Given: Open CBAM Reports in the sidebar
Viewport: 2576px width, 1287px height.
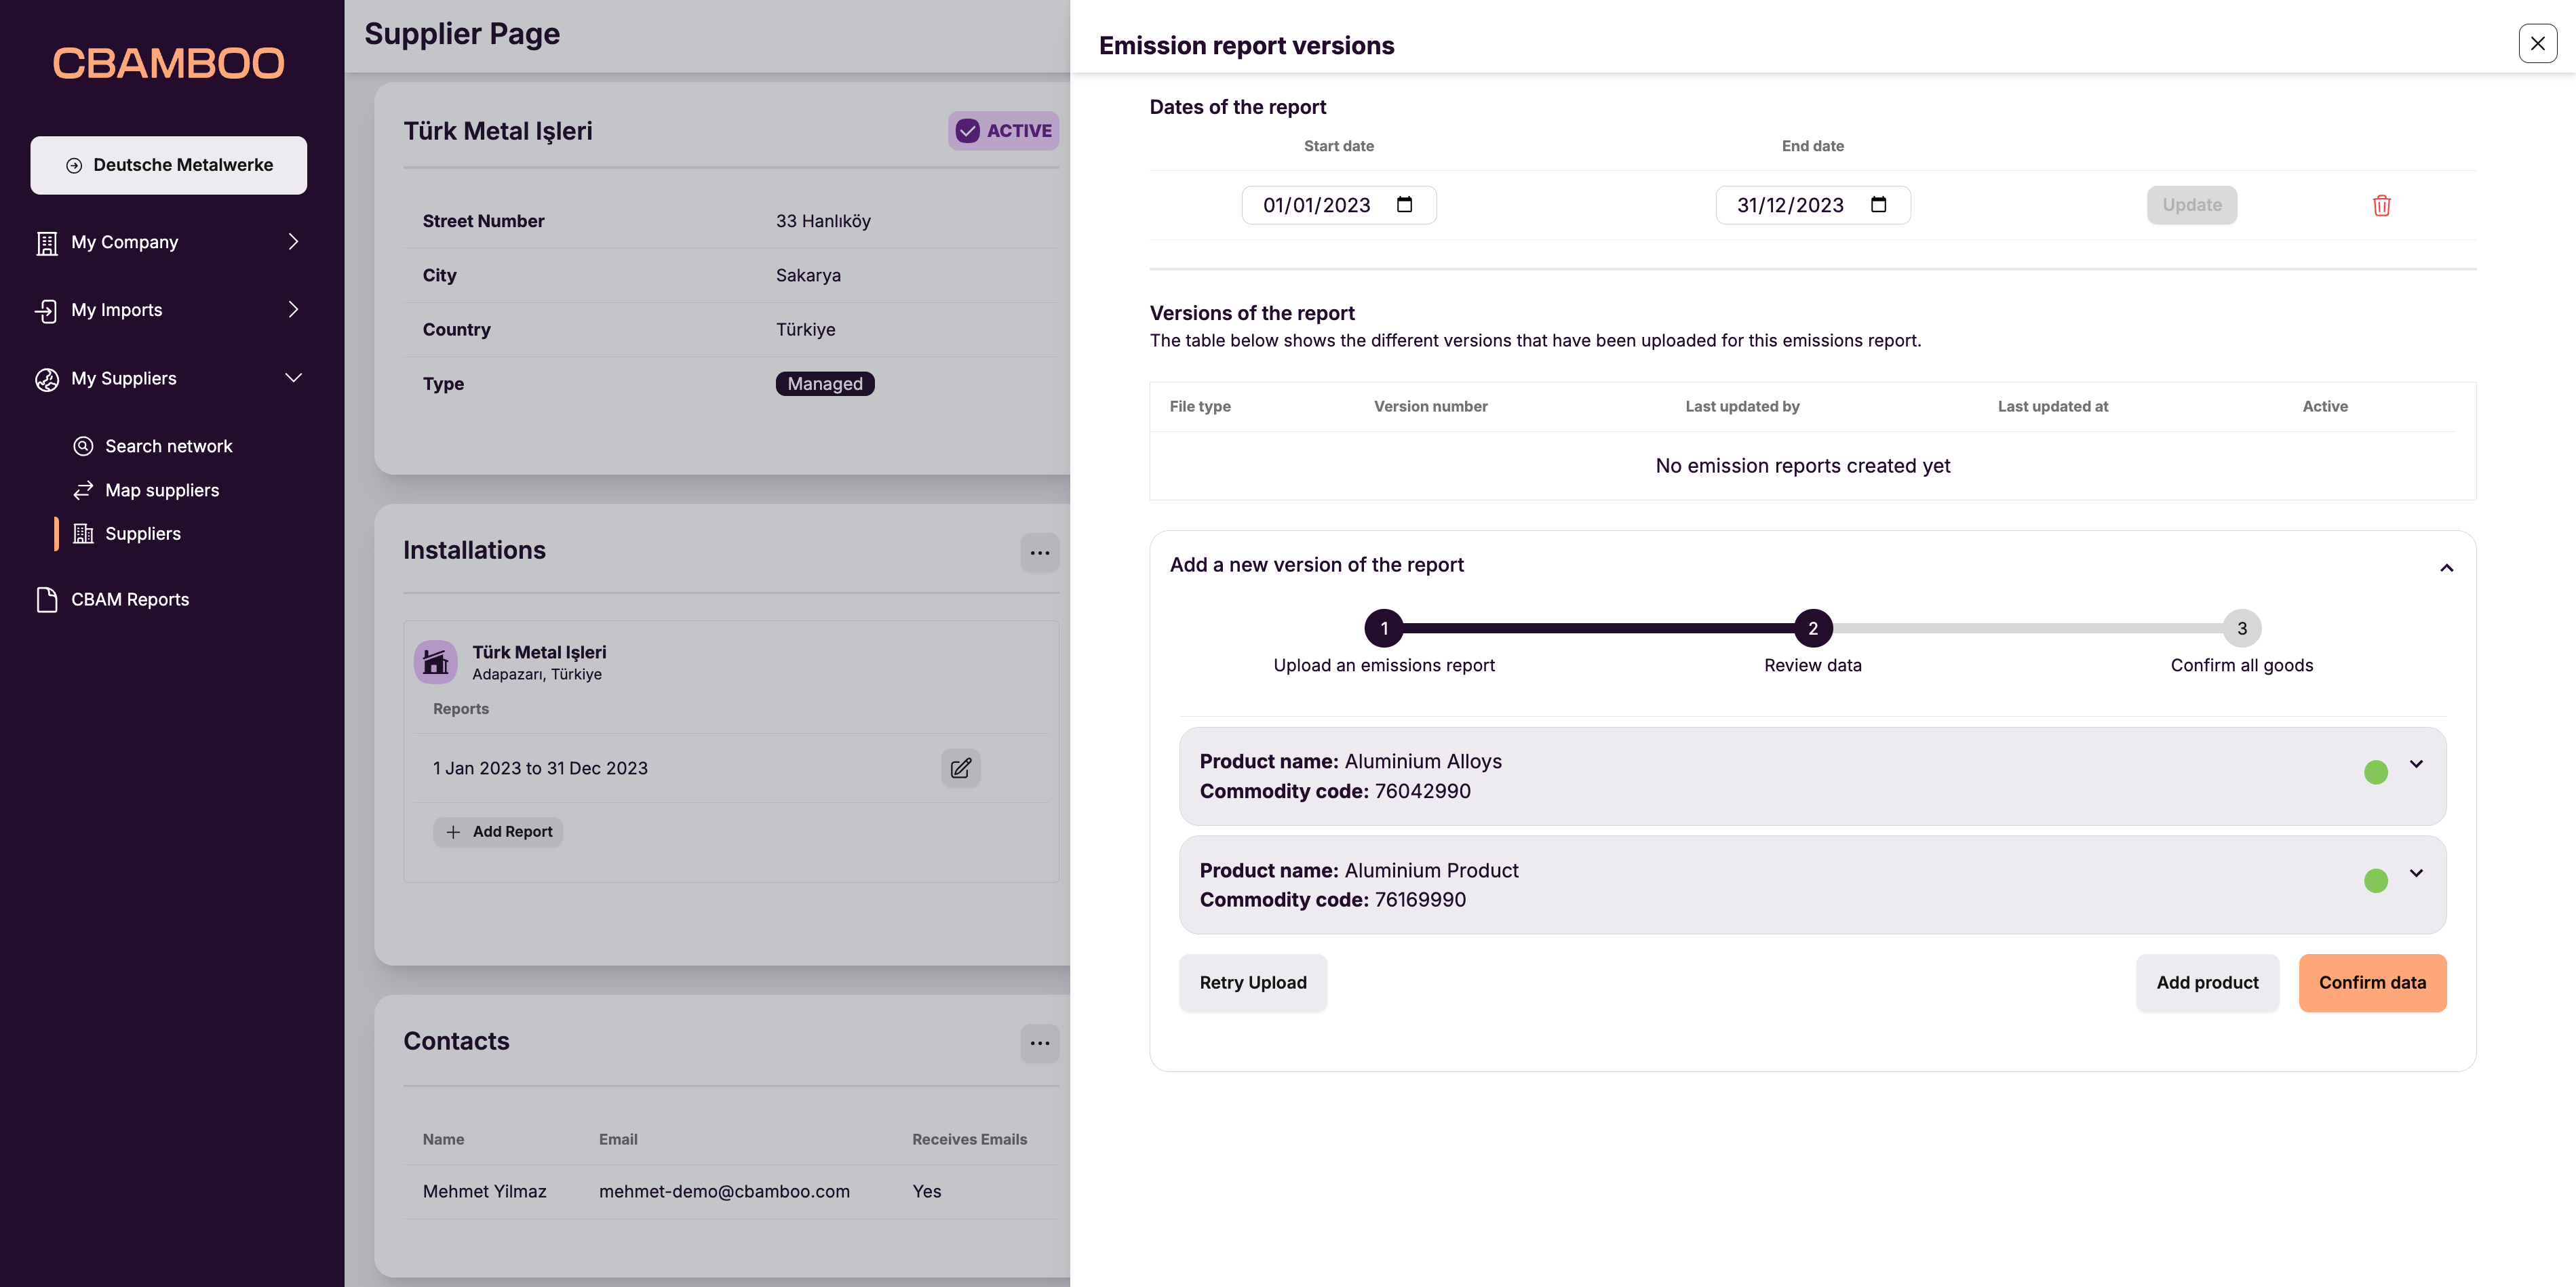Looking at the screenshot, I should click(x=130, y=599).
